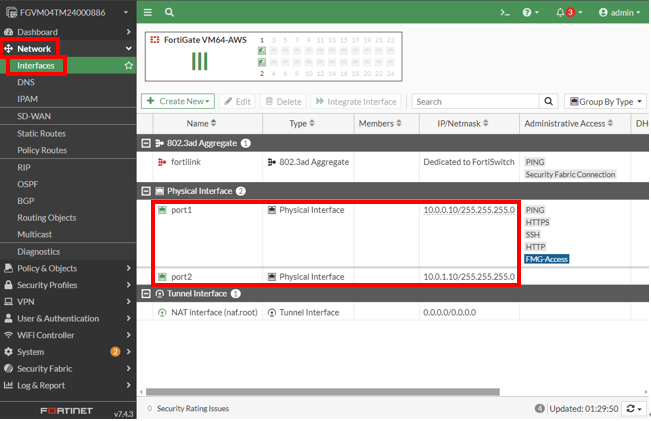Click Integrate Interface button
The width and height of the screenshot is (651, 421).
point(356,102)
